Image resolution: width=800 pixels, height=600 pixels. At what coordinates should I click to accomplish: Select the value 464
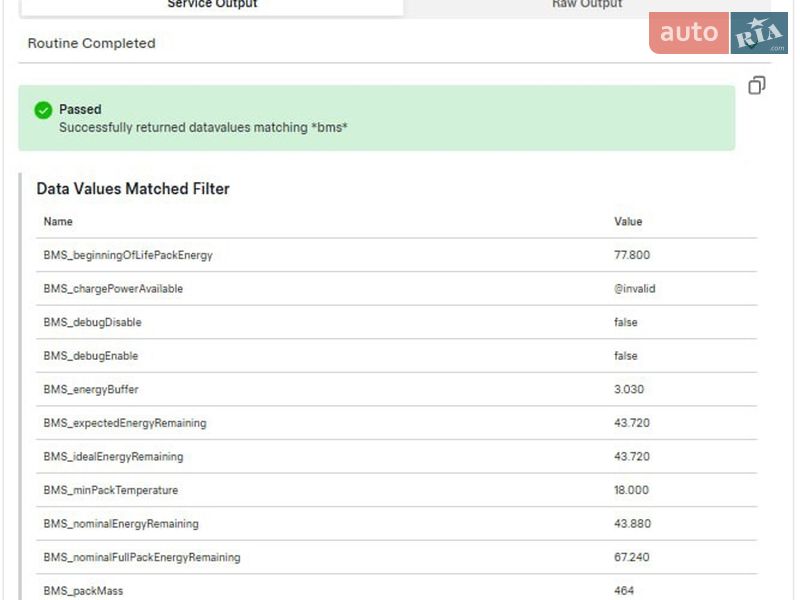(x=624, y=591)
